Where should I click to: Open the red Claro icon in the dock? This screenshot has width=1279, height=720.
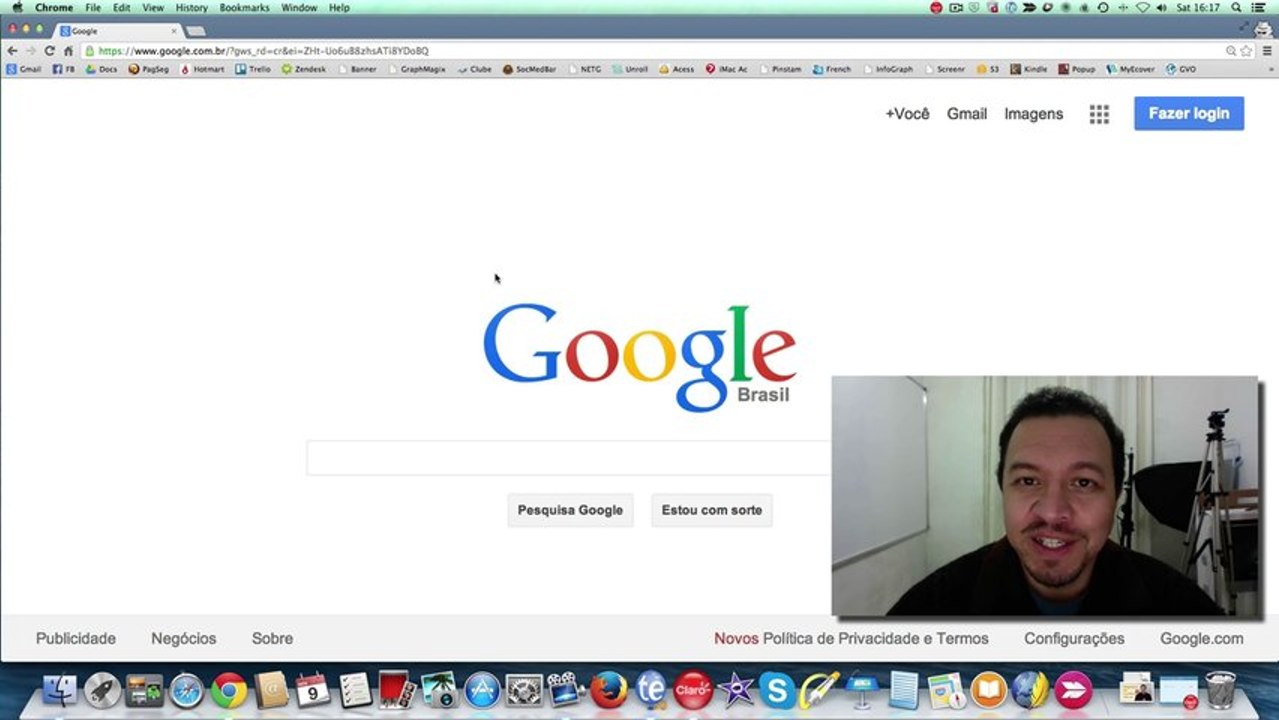click(693, 690)
